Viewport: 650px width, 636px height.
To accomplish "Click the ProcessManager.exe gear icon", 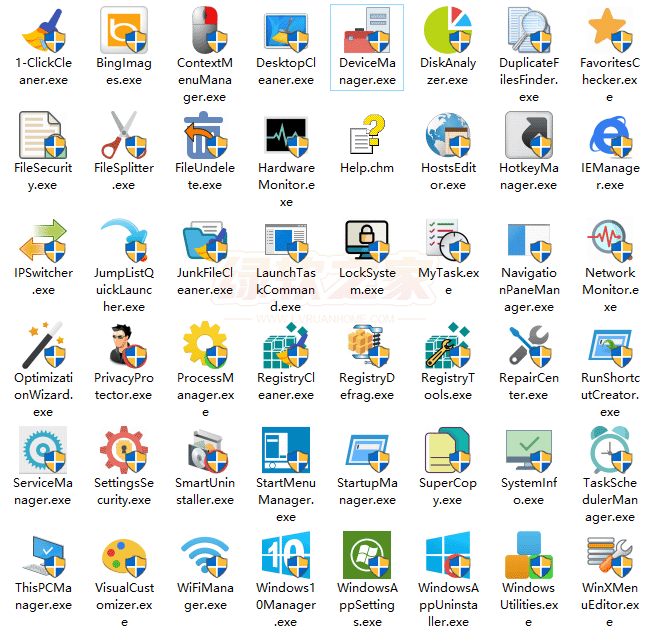I will coord(204,345).
